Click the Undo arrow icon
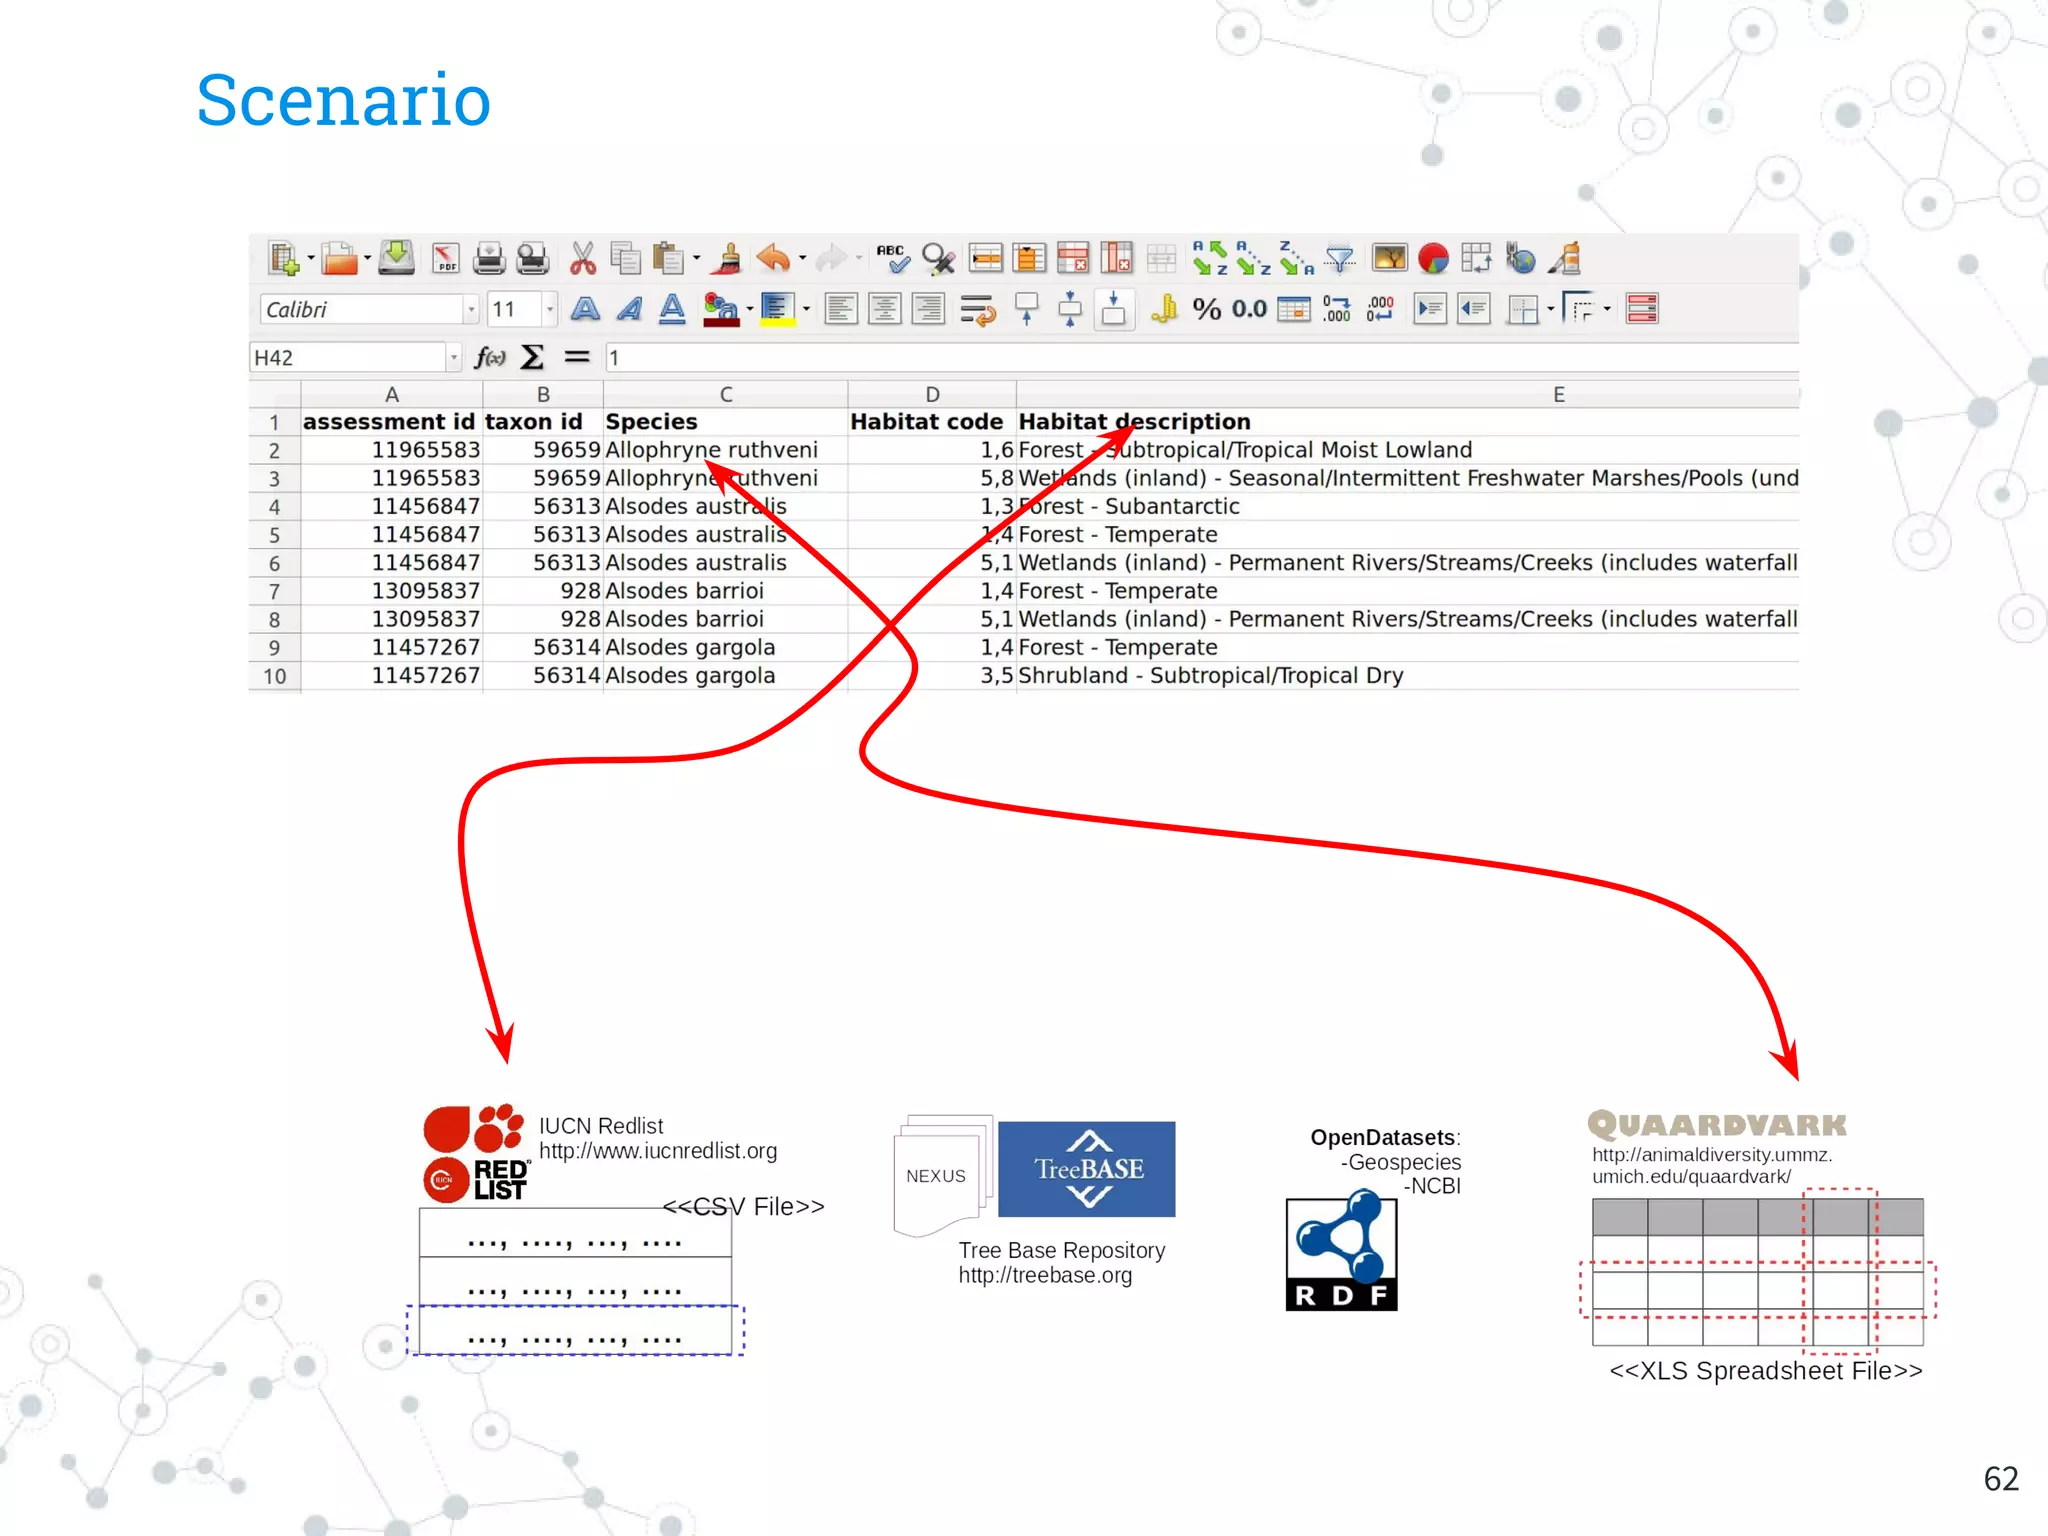2048x1536 pixels. click(773, 259)
